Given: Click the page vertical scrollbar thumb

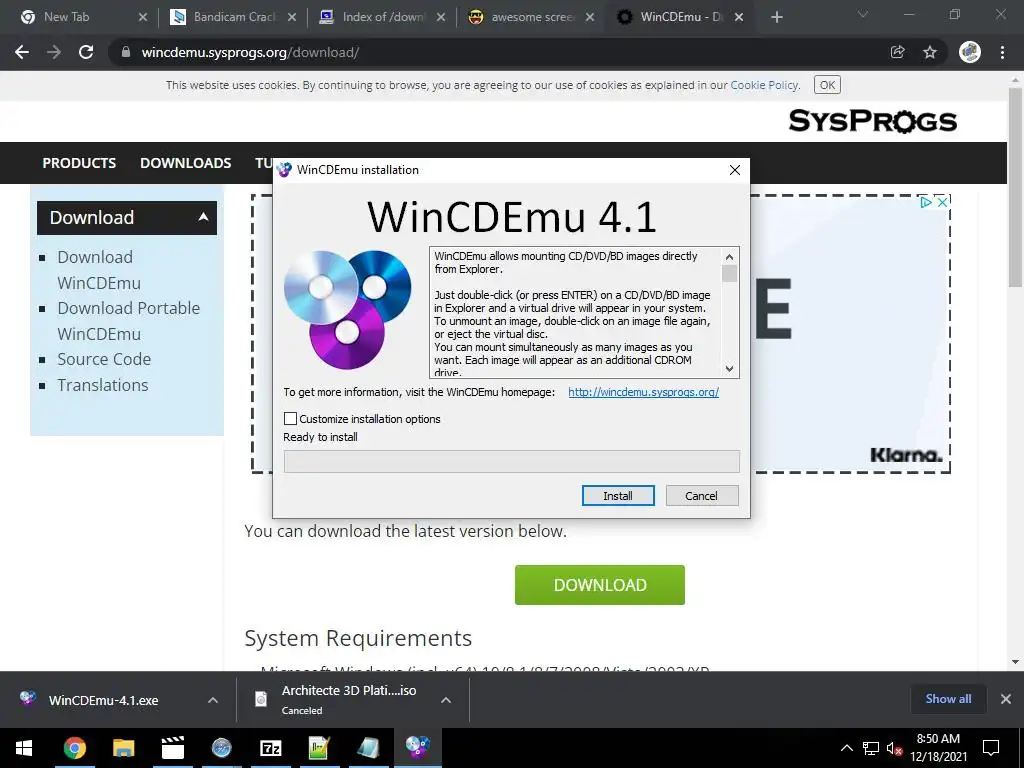Looking at the screenshot, I should click(x=1015, y=186).
